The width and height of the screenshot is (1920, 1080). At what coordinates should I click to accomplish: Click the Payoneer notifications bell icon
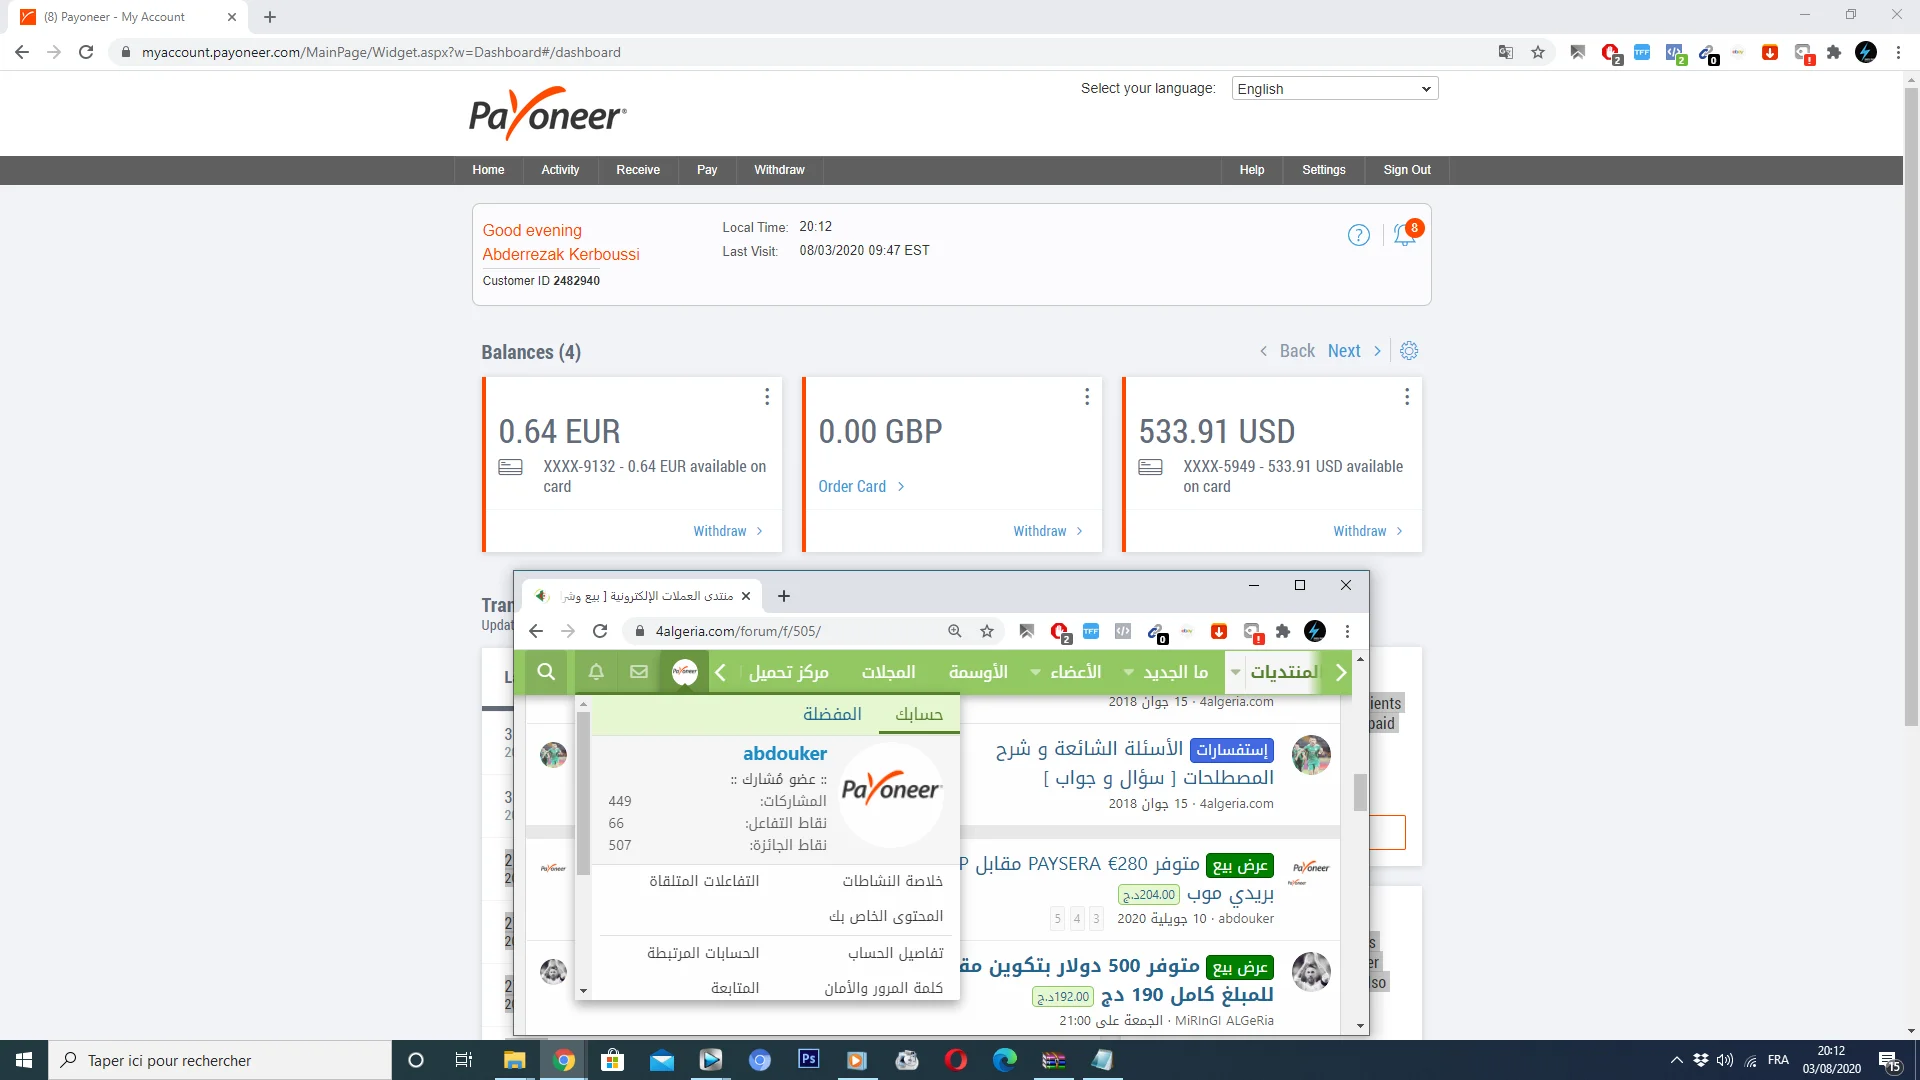(1404, 235)
